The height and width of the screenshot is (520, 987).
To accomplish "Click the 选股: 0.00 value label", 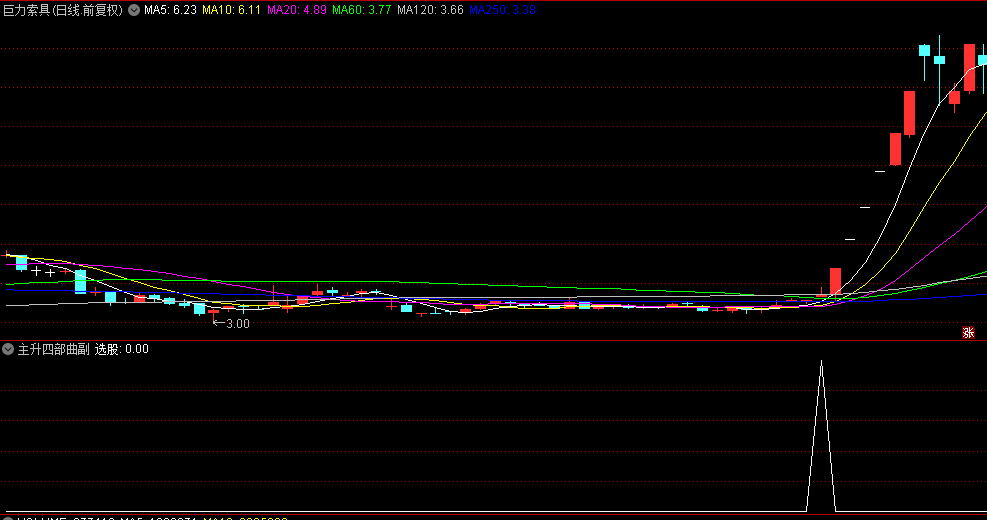I will click(122, 349).
